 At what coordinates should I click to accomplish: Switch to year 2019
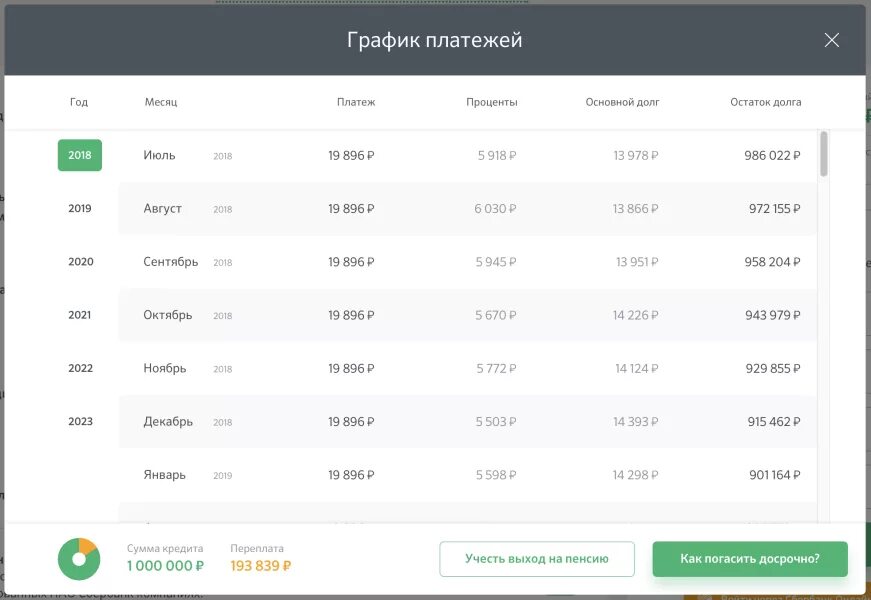(x=79, y=208)
